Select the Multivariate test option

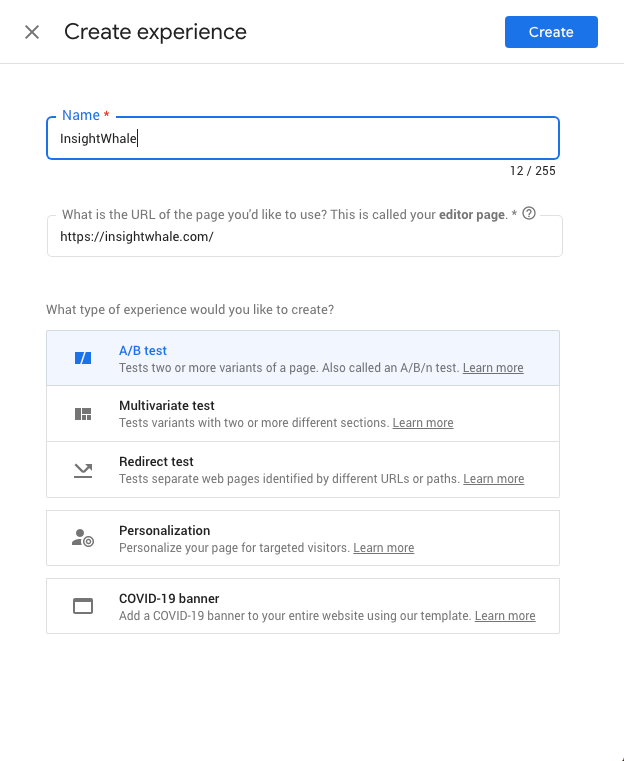(303, 414)
